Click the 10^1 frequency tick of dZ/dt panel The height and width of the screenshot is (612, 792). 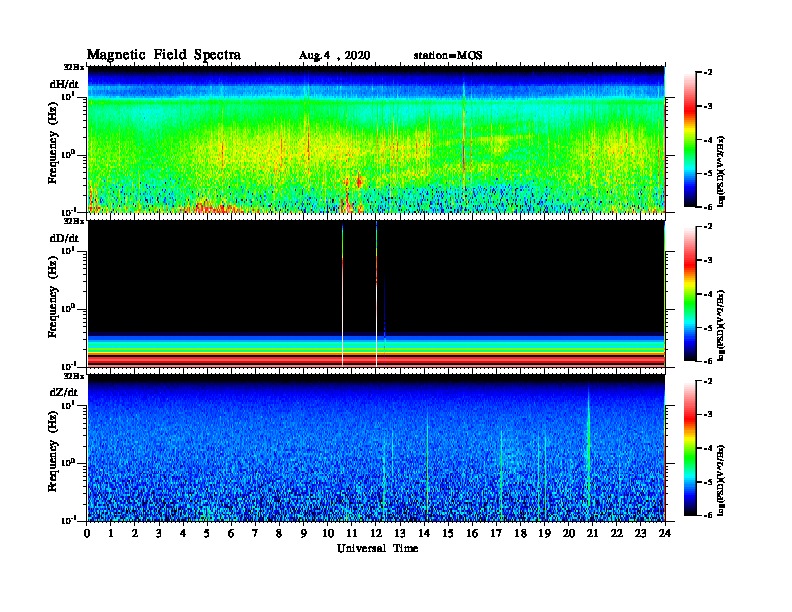[x=68, y=405]
